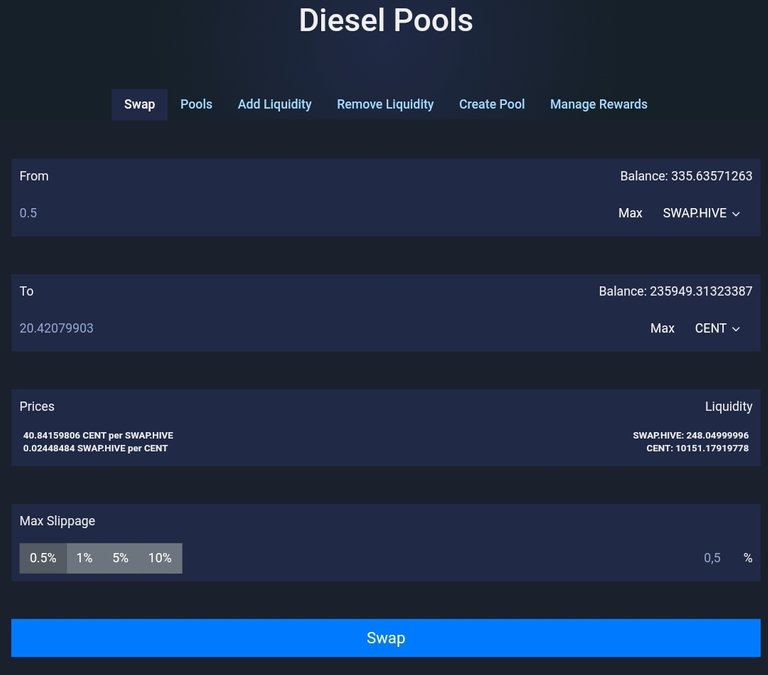768x675 pixels.
Task: Select 1% max slippage
Action: click(84, 558)
